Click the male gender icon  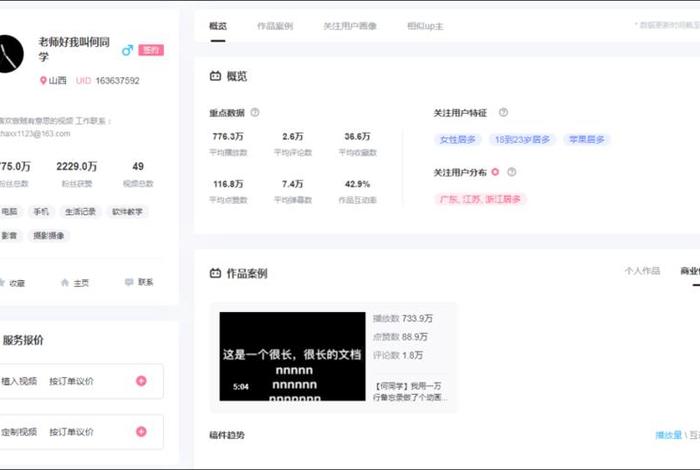127,50
